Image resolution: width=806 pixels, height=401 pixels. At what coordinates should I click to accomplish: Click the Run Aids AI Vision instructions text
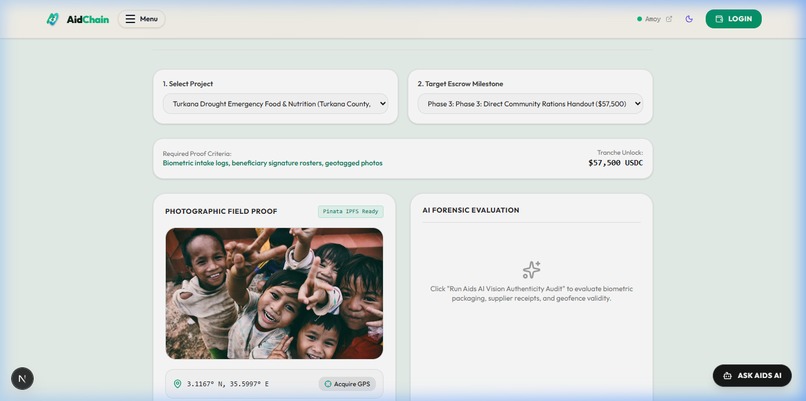pos(532,294)
